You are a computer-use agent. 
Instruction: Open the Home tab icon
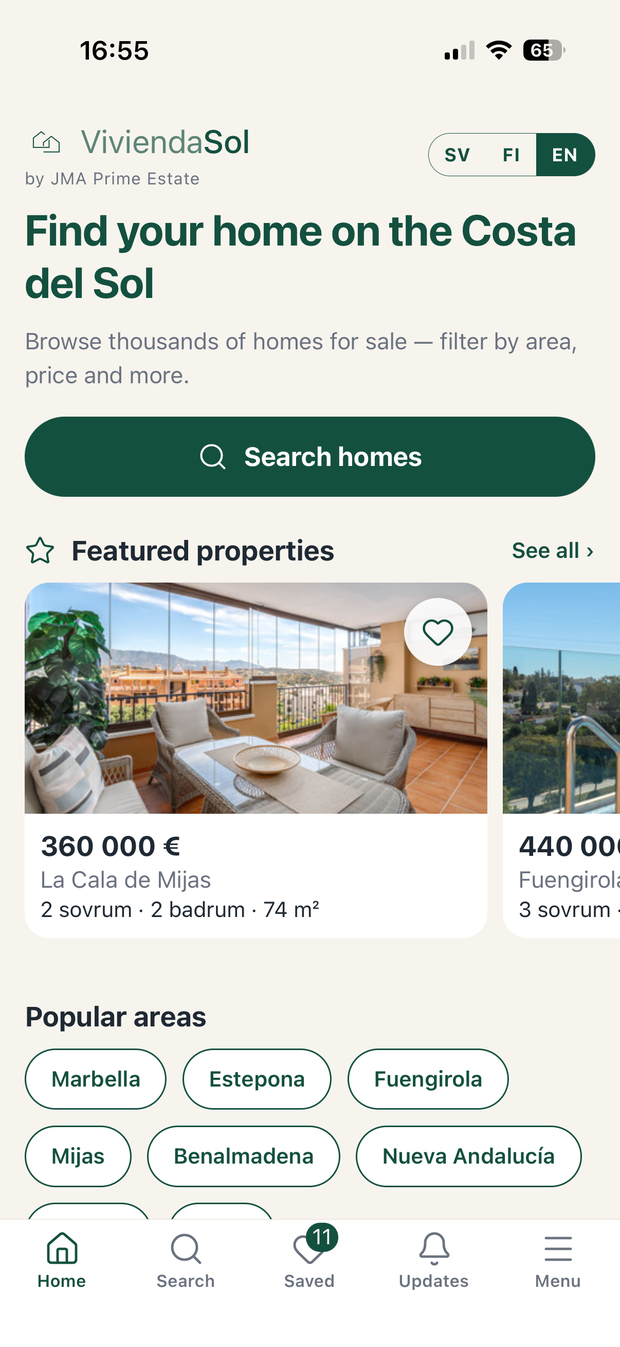click(62, 1249)
